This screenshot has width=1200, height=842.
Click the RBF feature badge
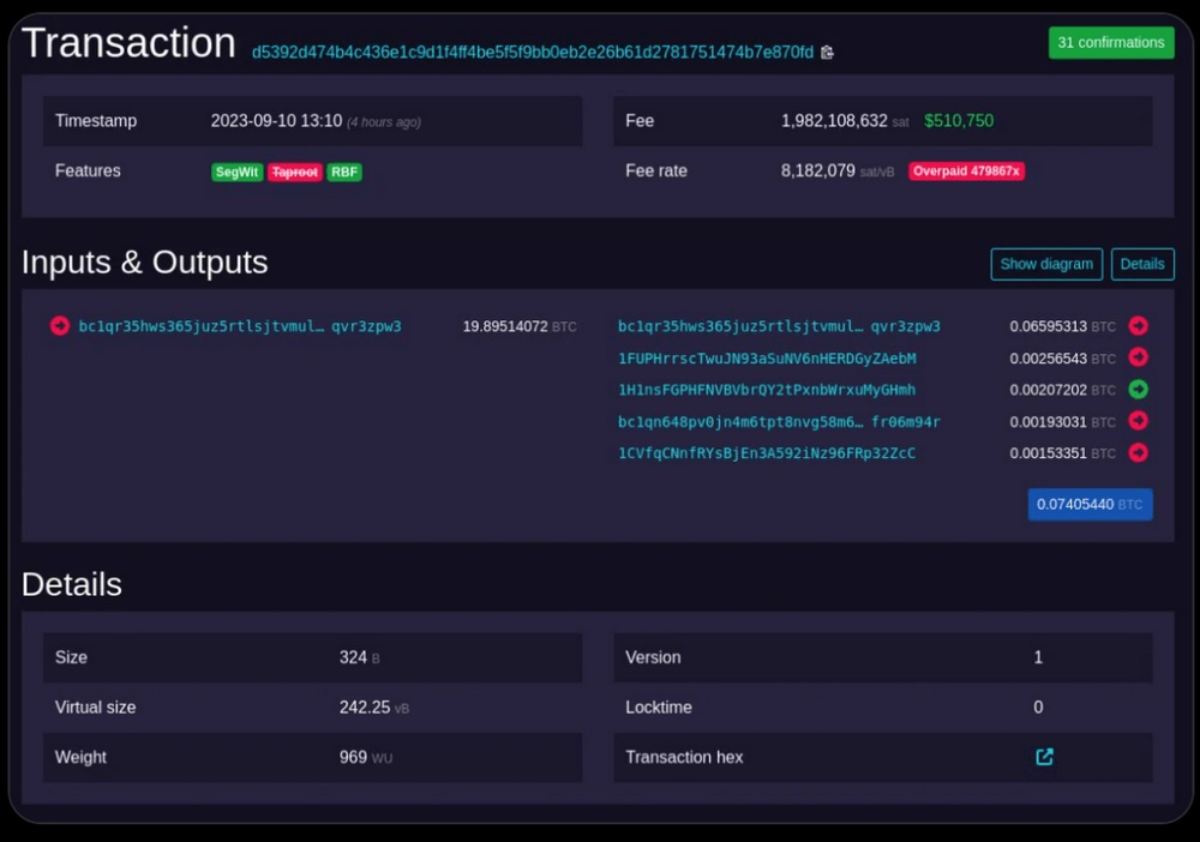[x=344, y=172]
